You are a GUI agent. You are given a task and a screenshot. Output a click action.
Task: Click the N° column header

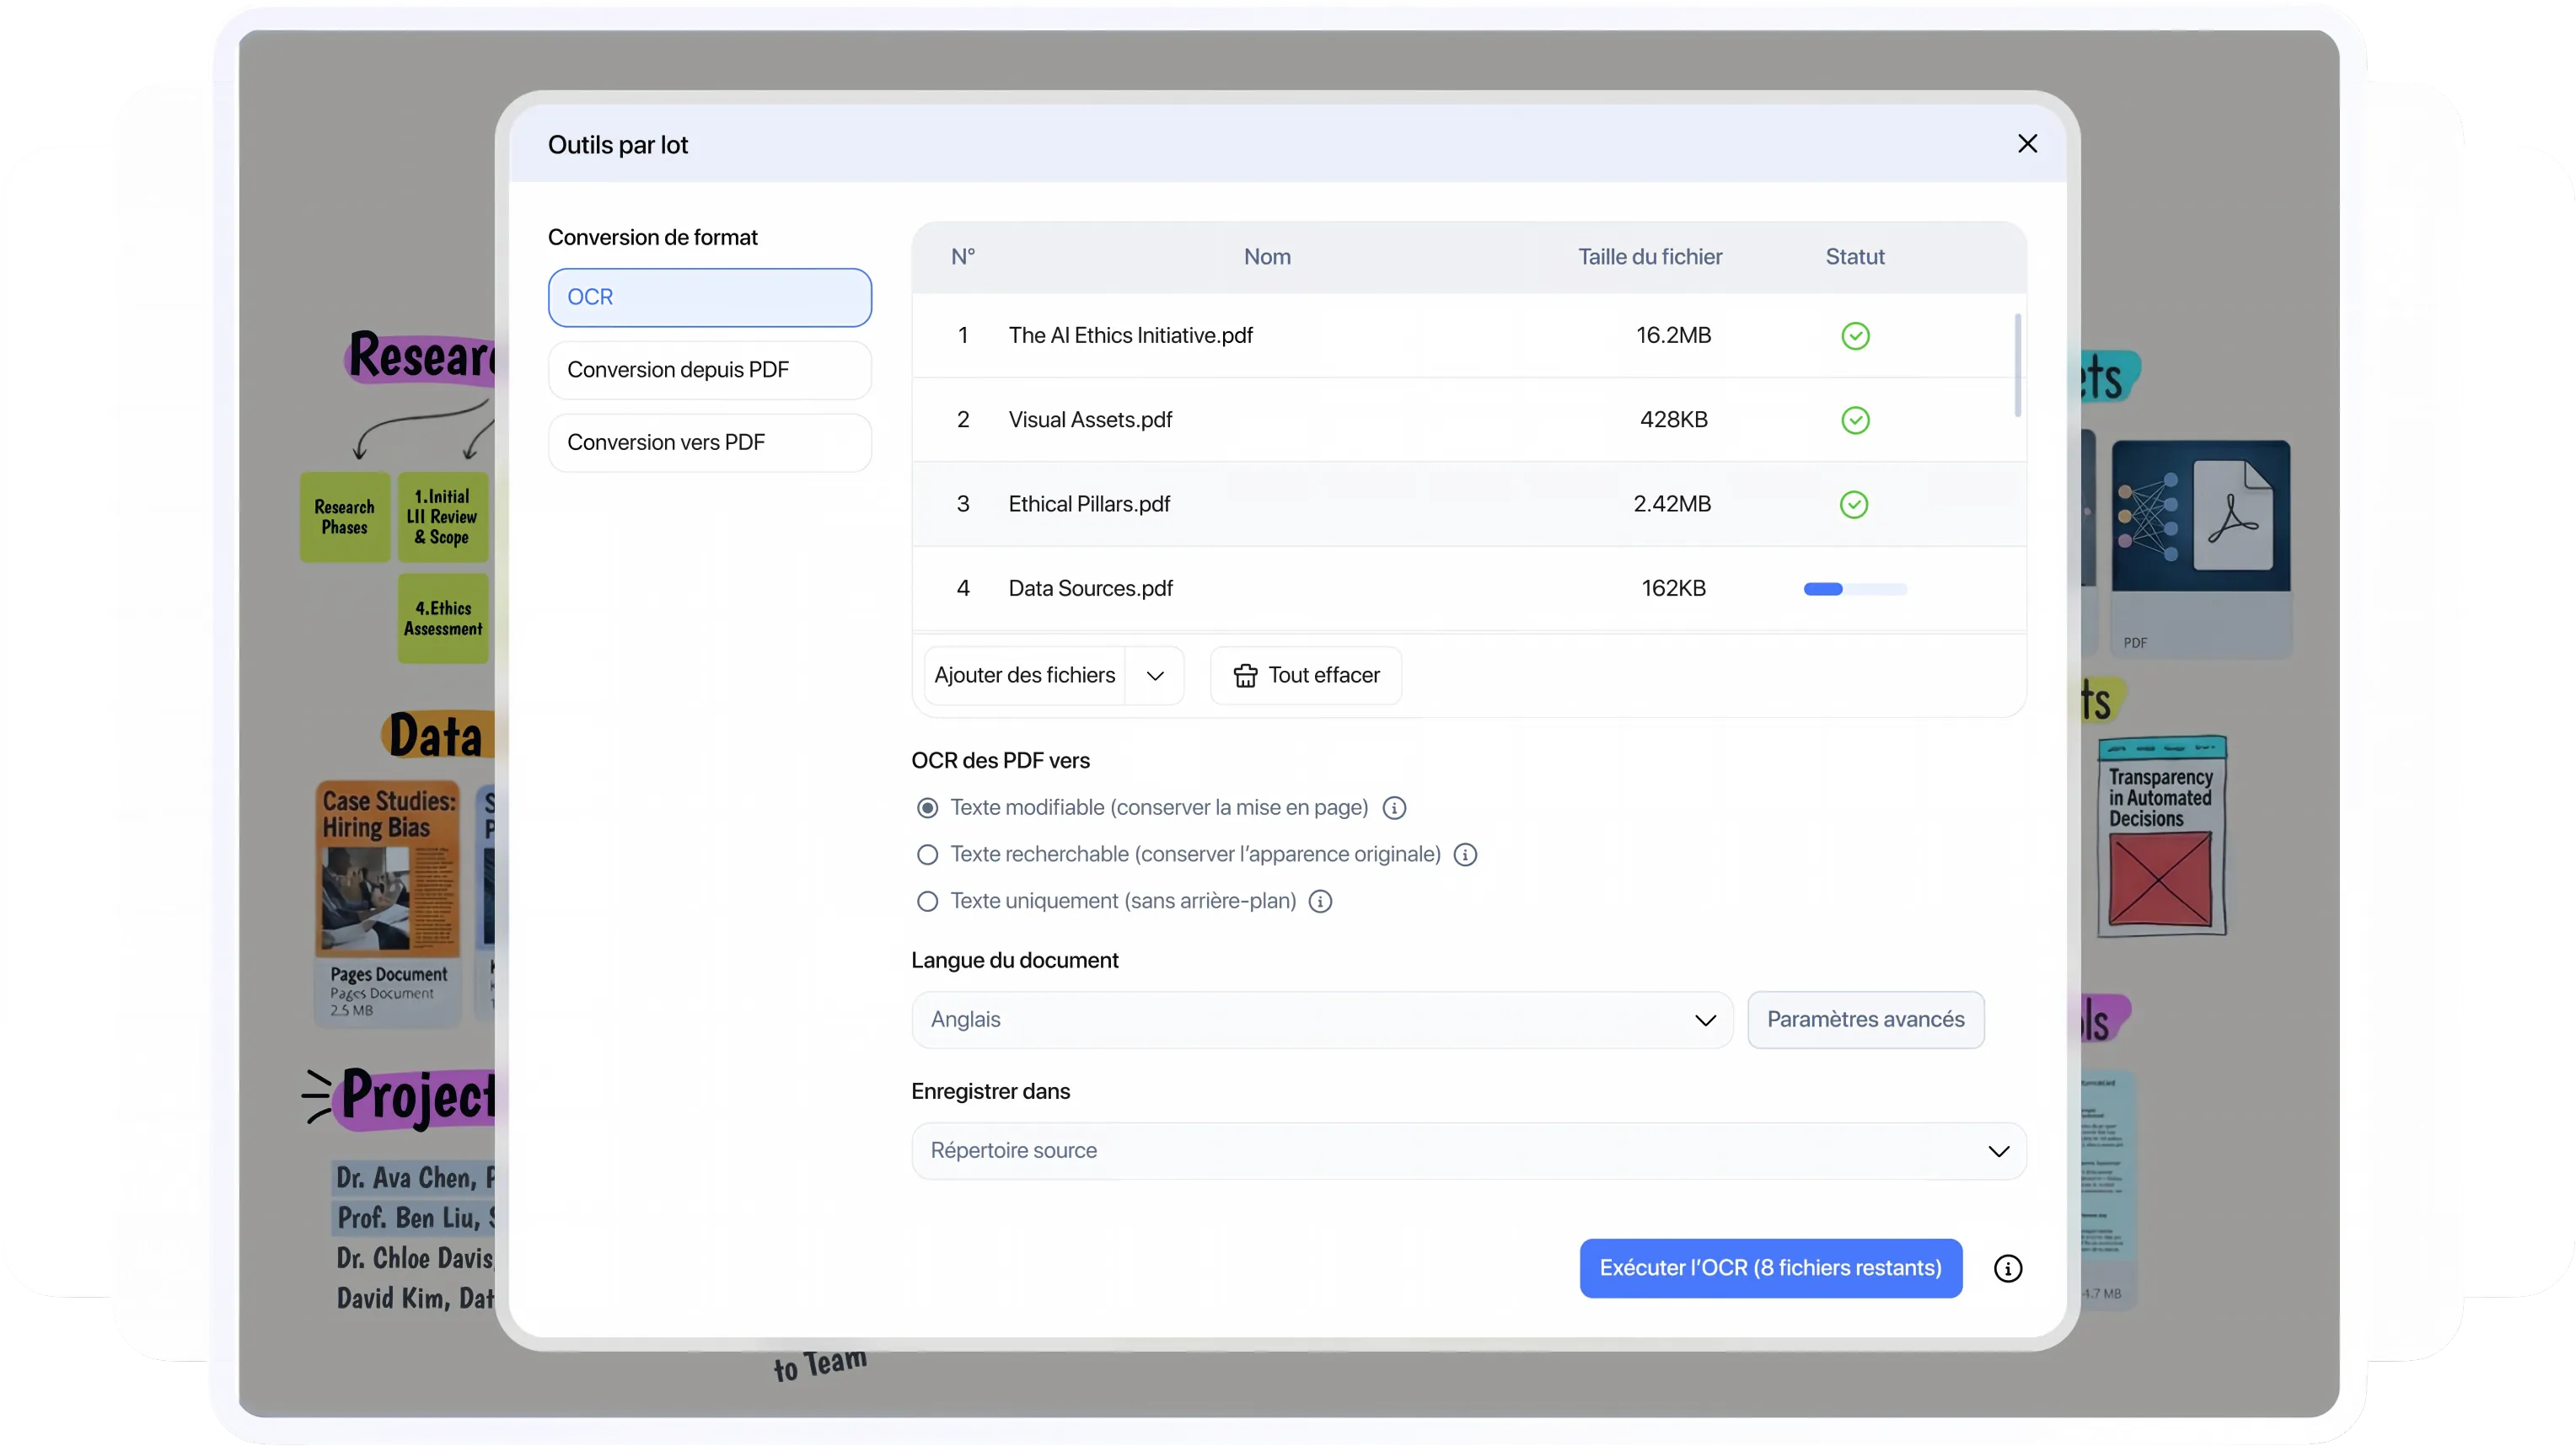[963, 257]
